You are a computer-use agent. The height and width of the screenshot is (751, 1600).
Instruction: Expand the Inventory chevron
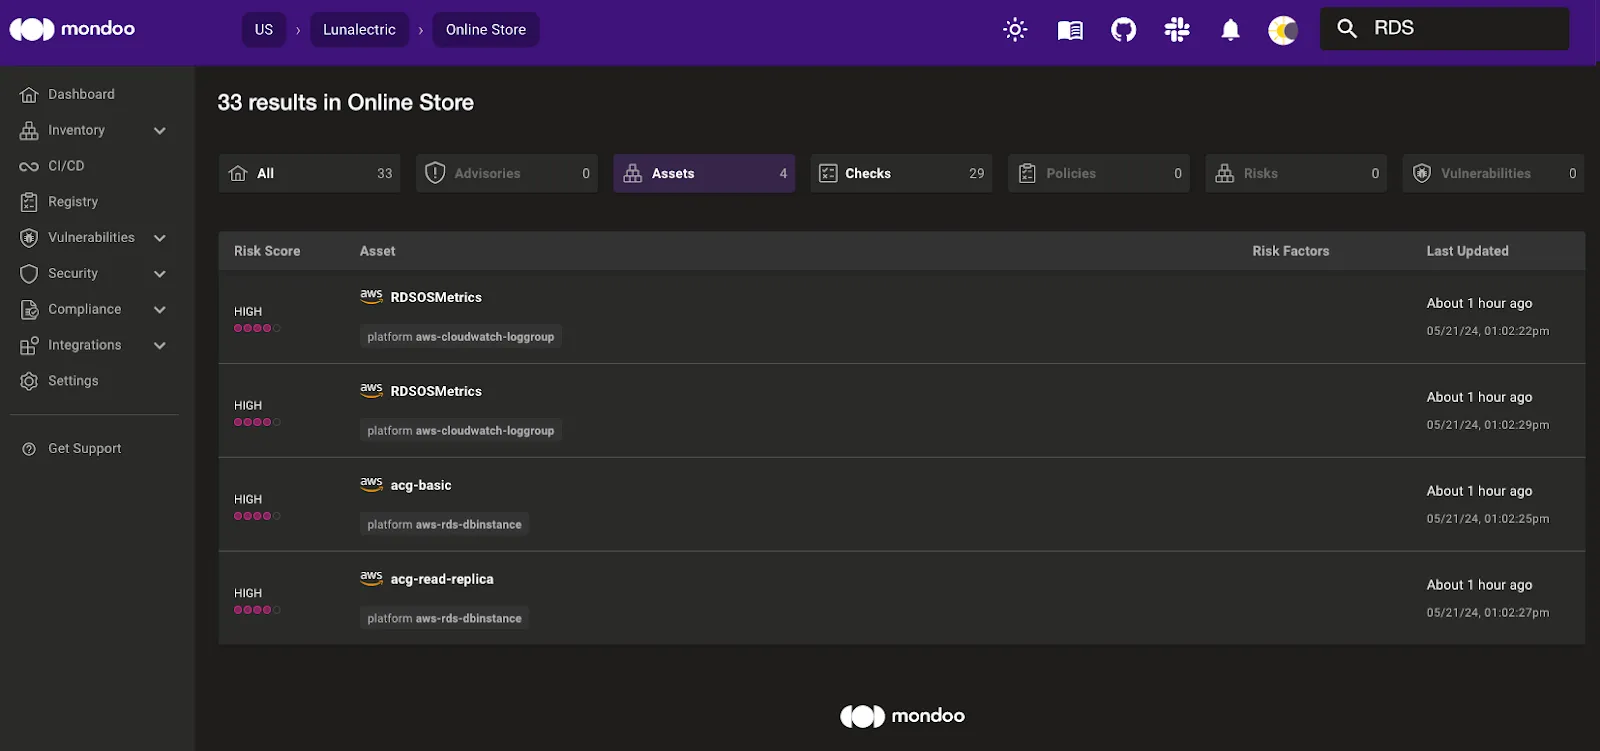click(x=160, y=131)
